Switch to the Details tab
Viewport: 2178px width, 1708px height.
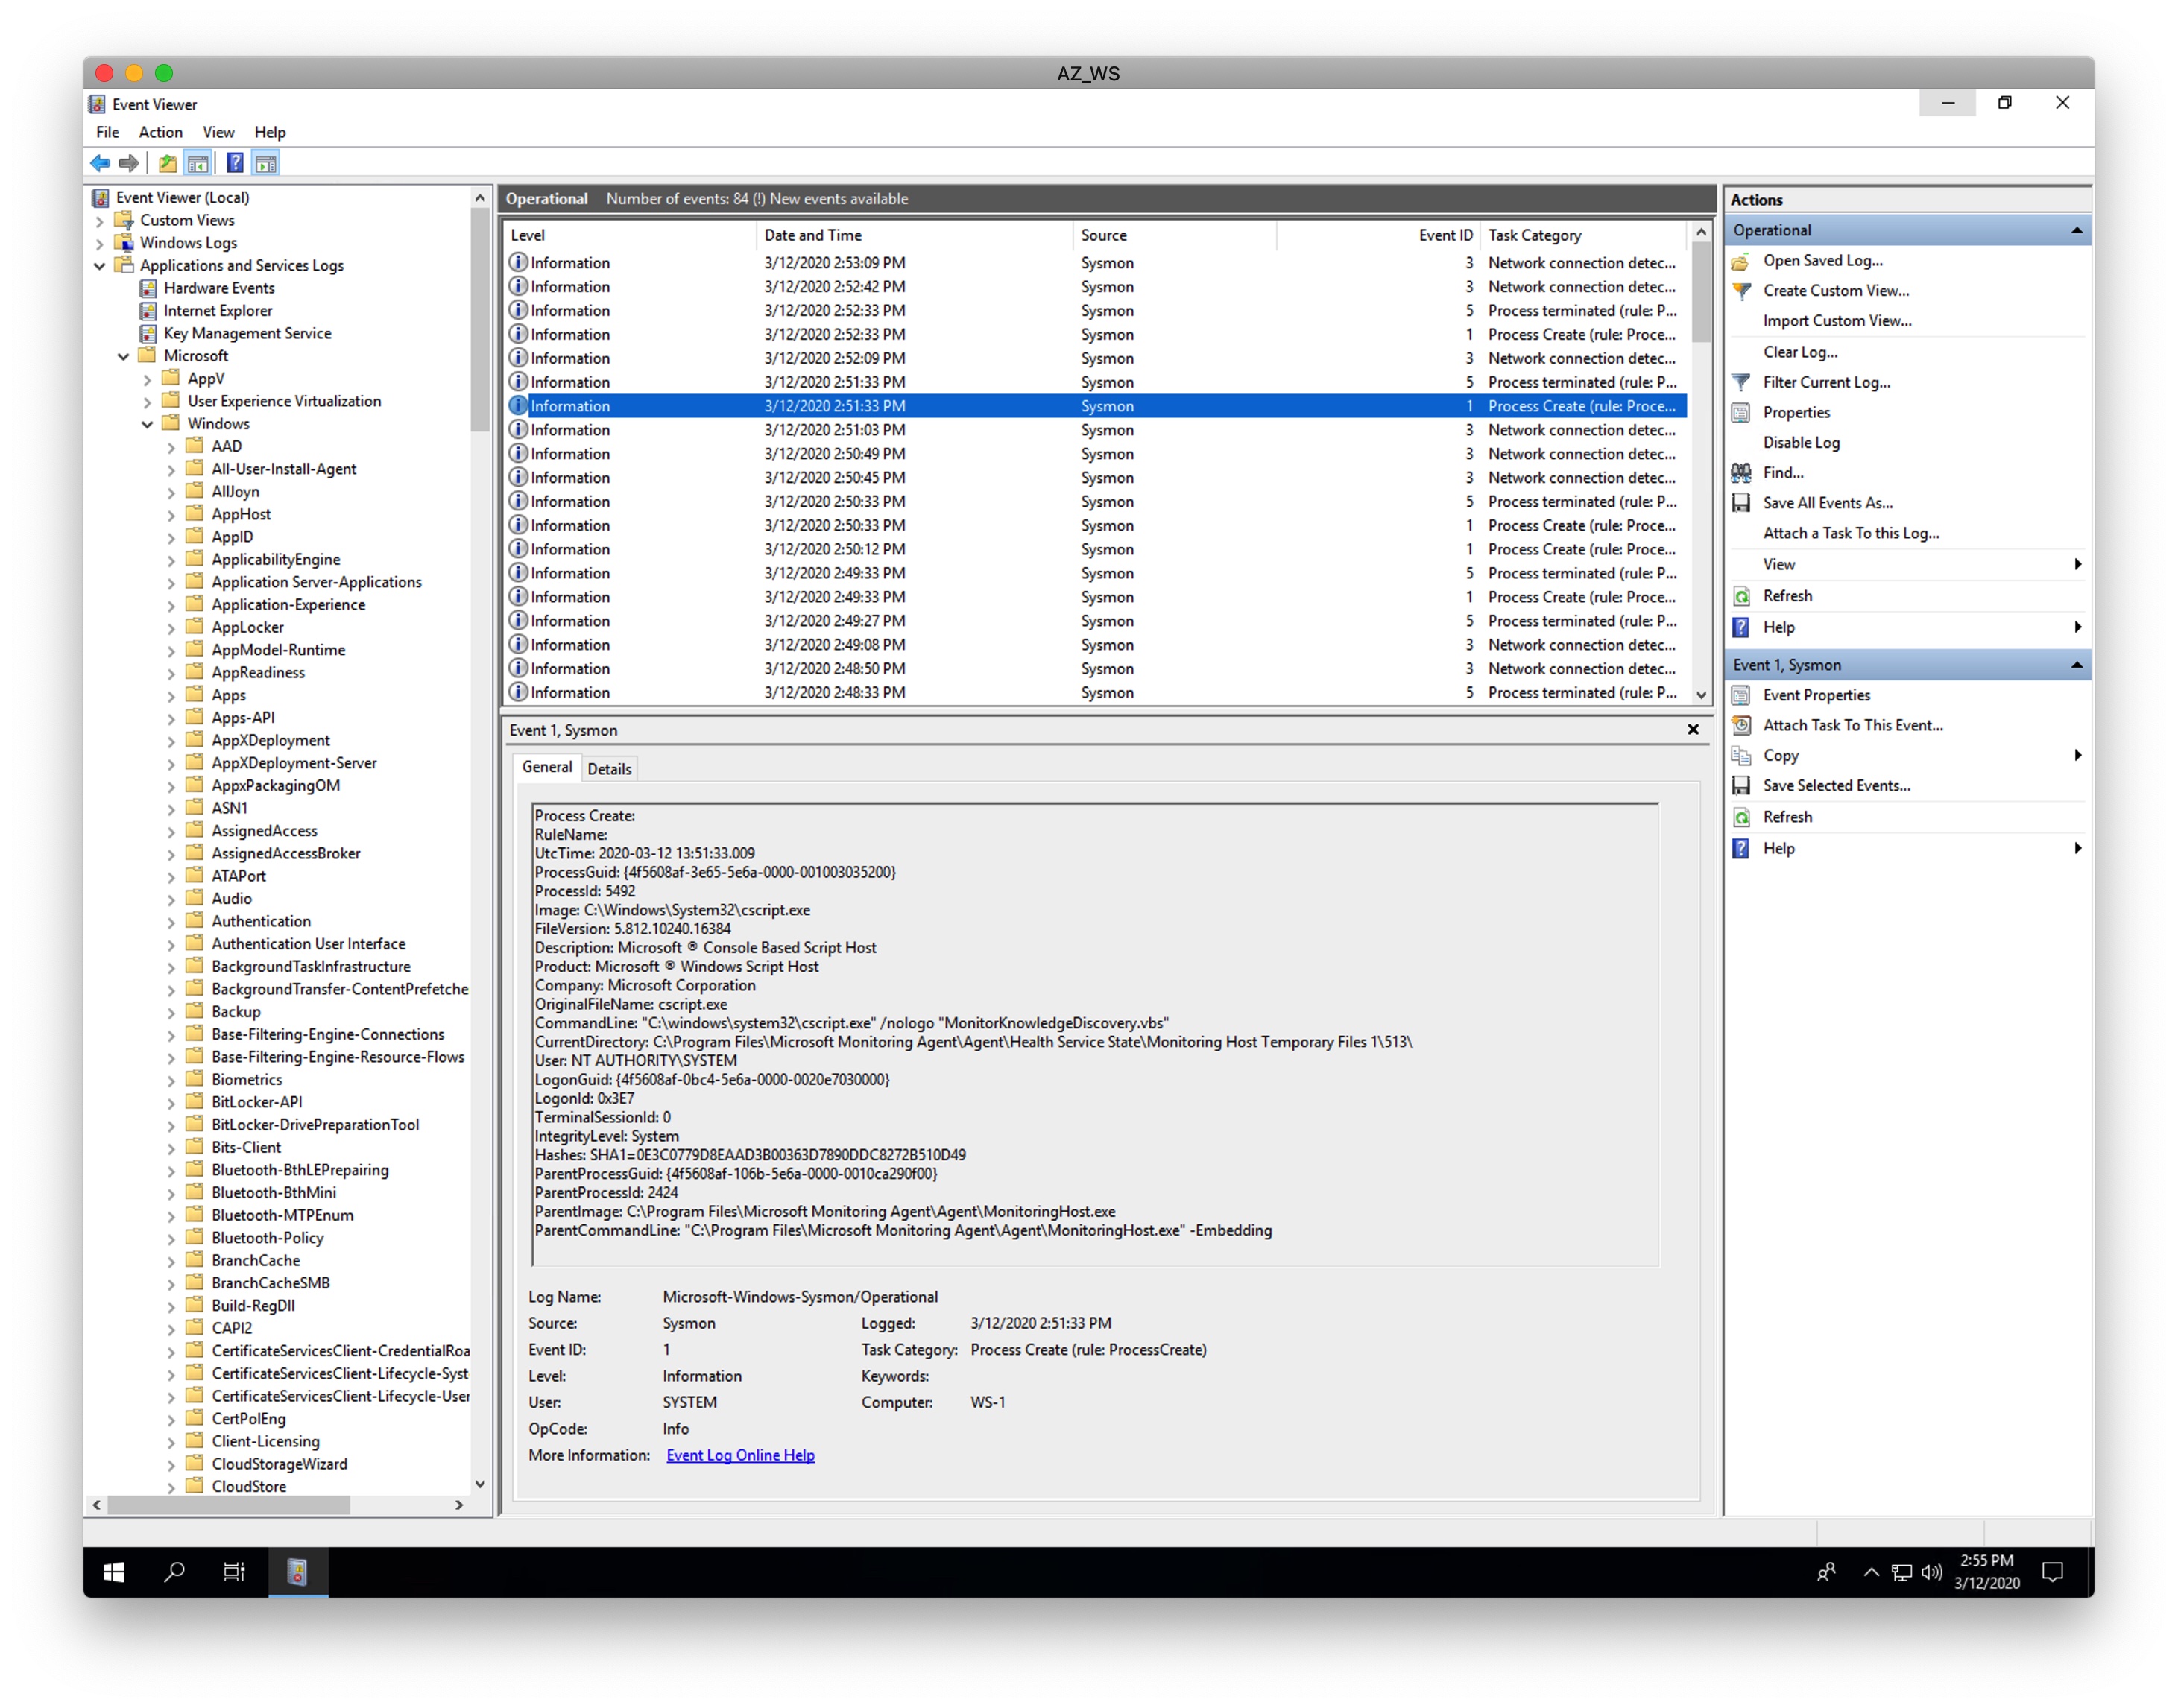pos(609,769)
